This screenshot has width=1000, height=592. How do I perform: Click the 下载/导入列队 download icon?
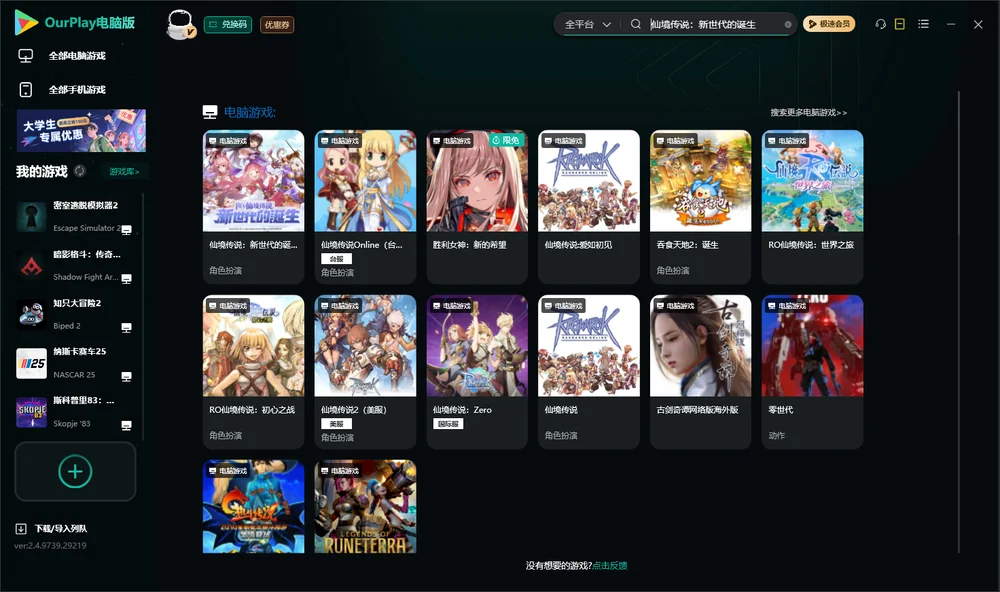(x=21, y=529)
